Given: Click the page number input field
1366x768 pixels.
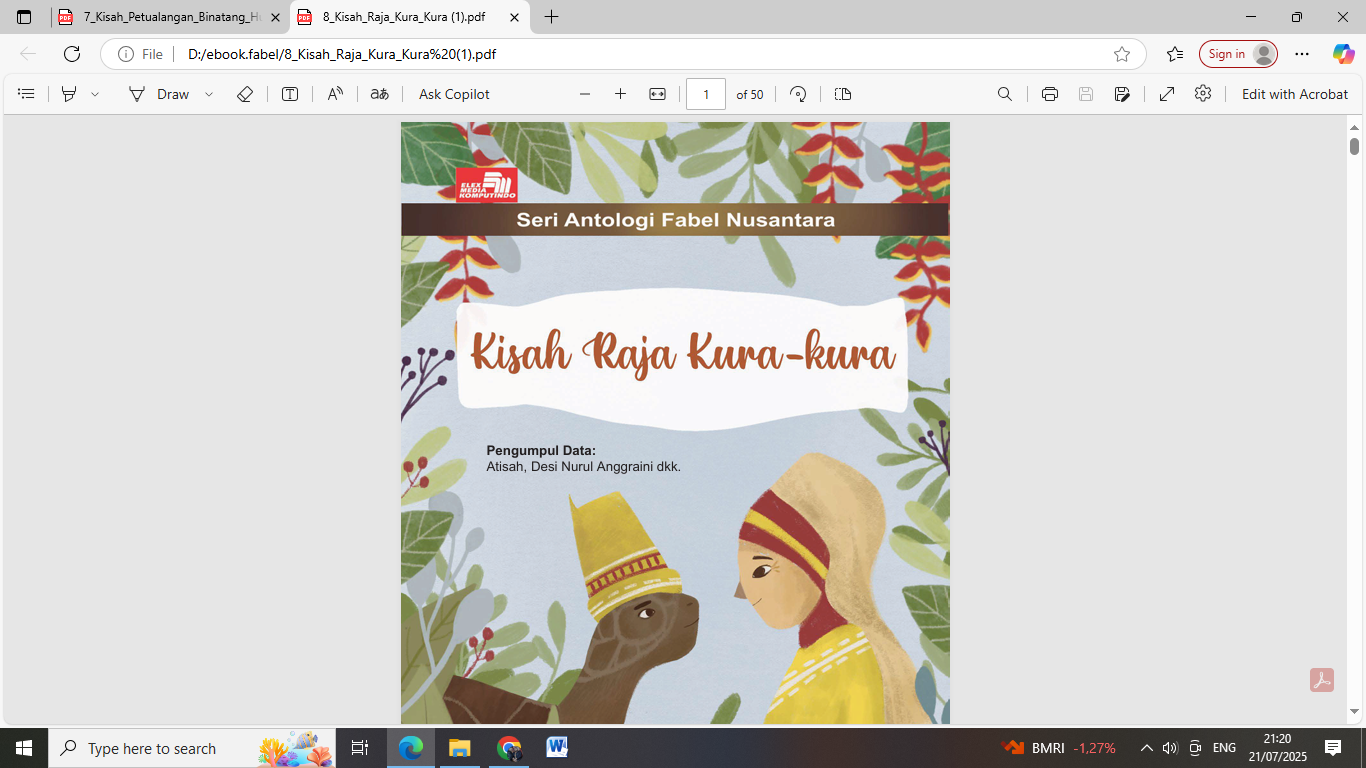Looking at the screenshot, I should (x=707, y=93).
